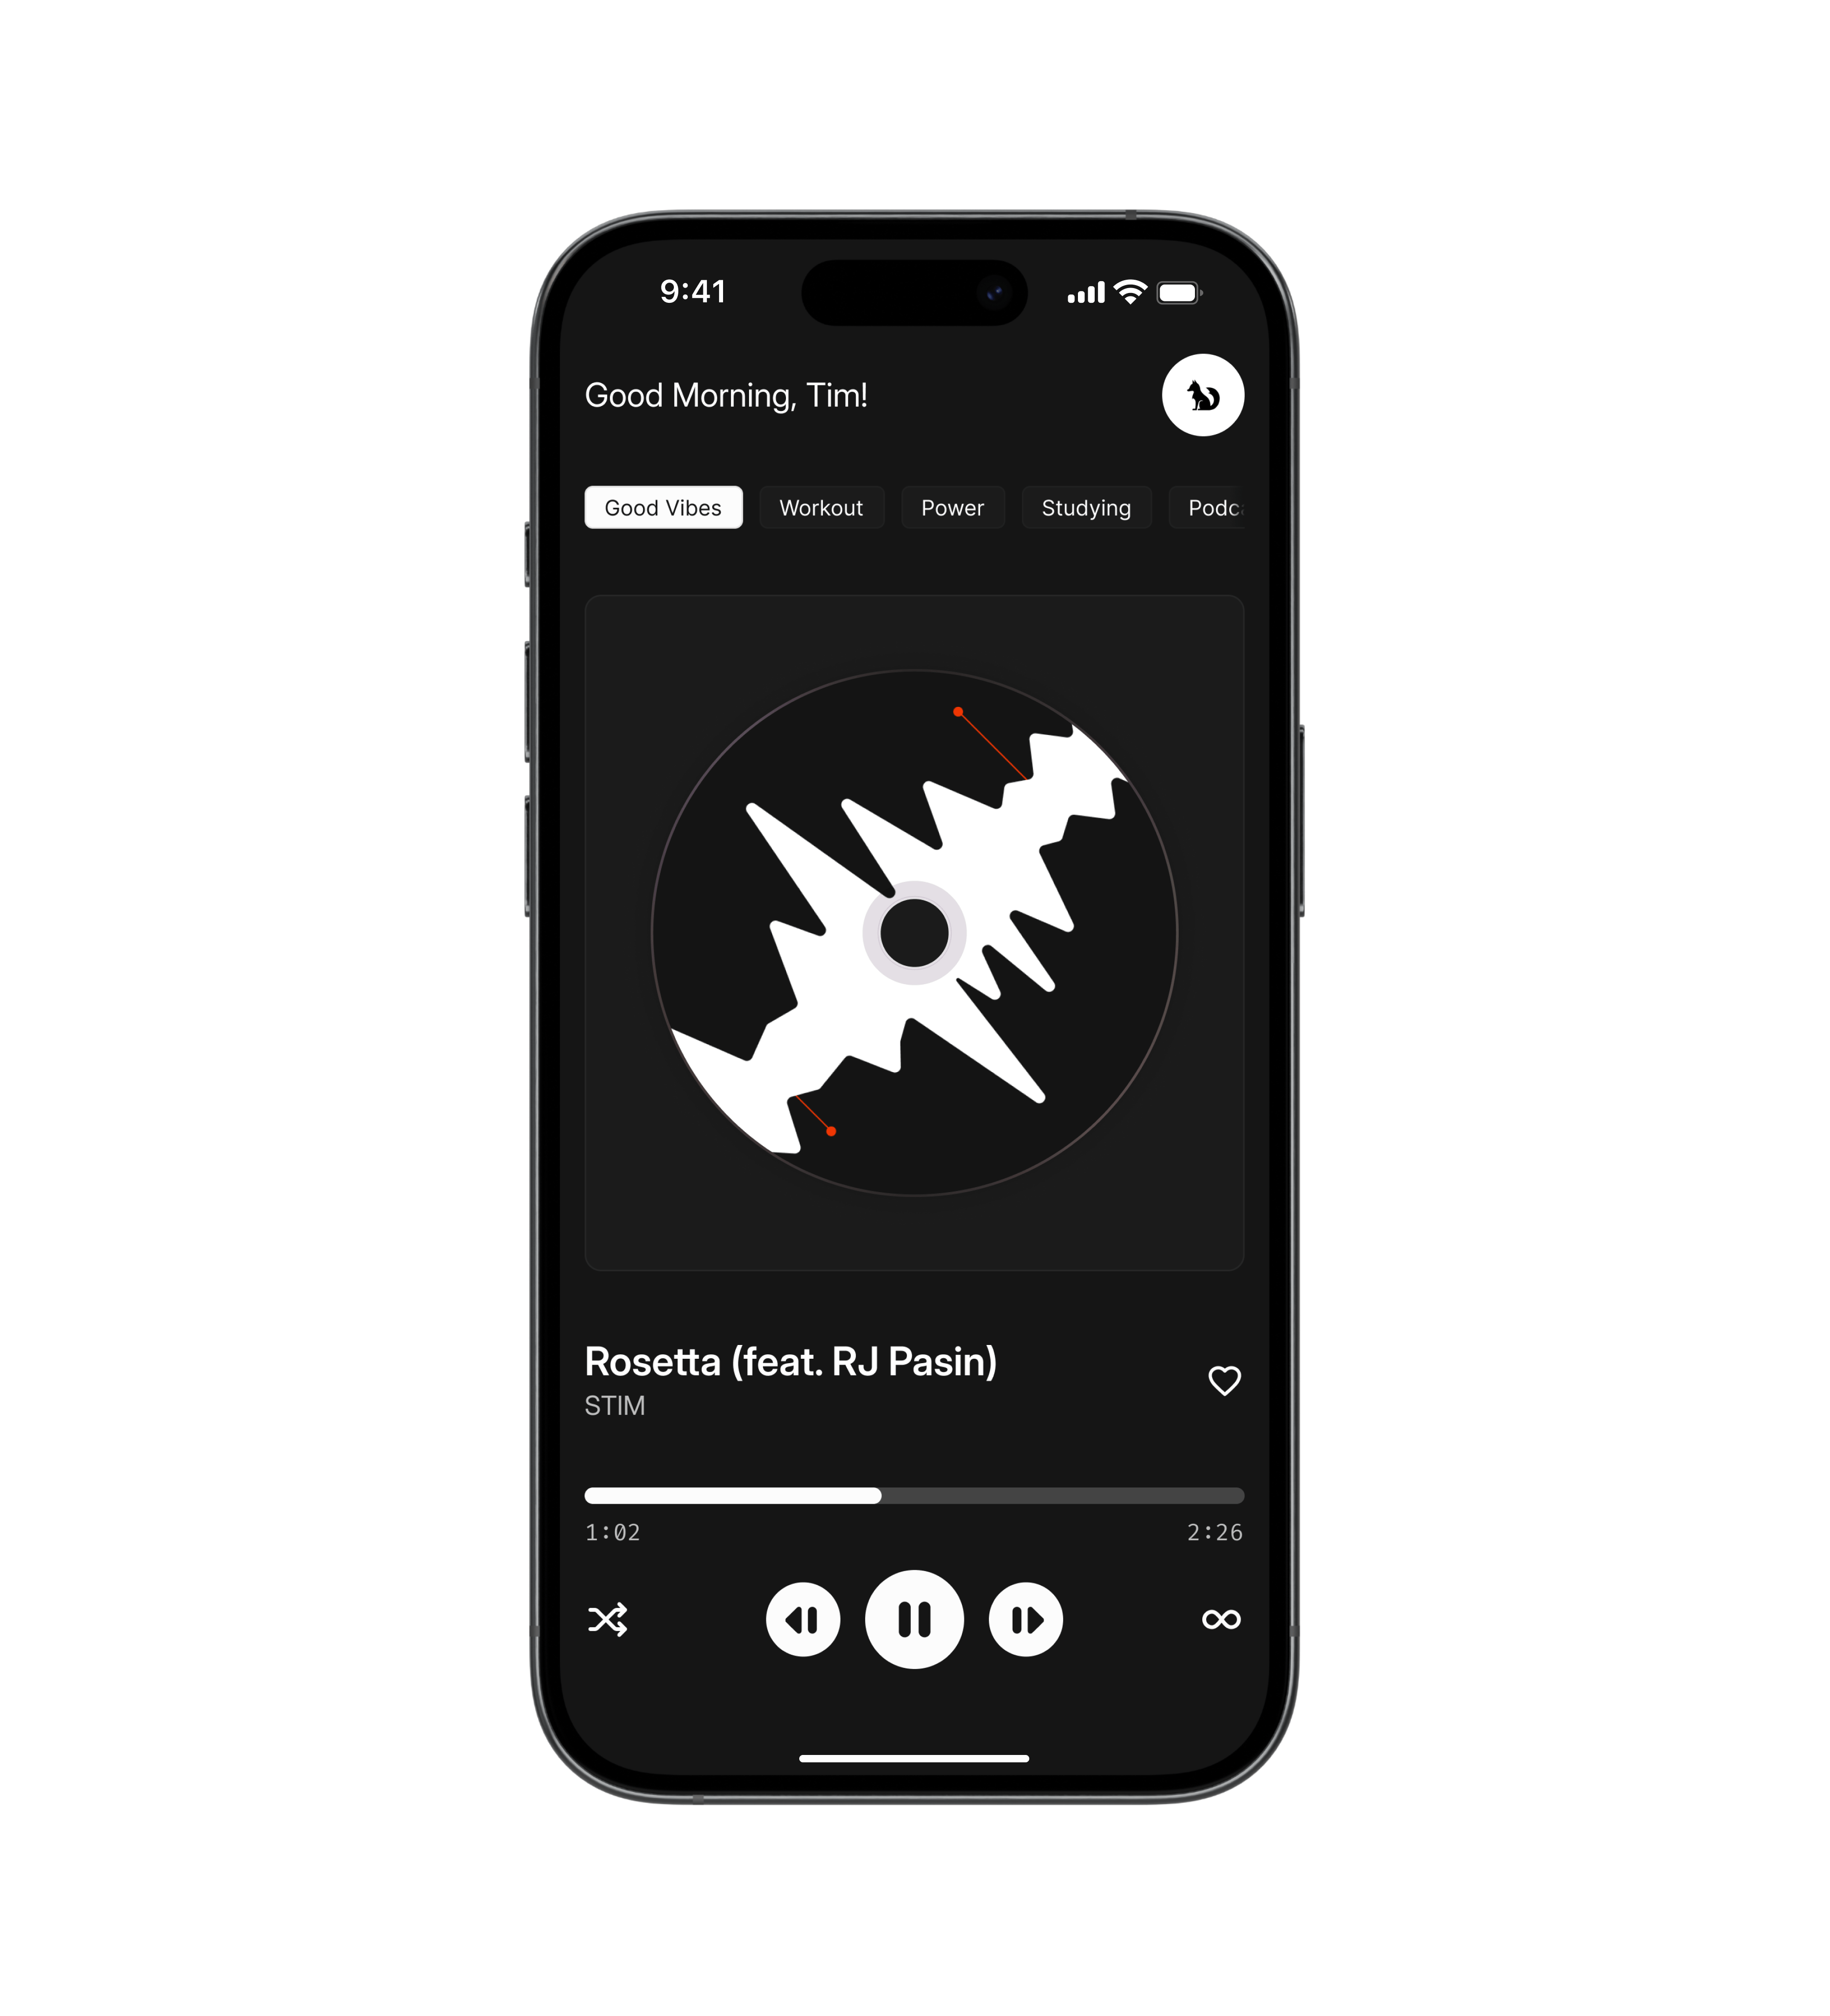Select the Good Vibes tab
Image resolution: width=1830 pixels, height=2016 pixels.
tap(664, 507)
